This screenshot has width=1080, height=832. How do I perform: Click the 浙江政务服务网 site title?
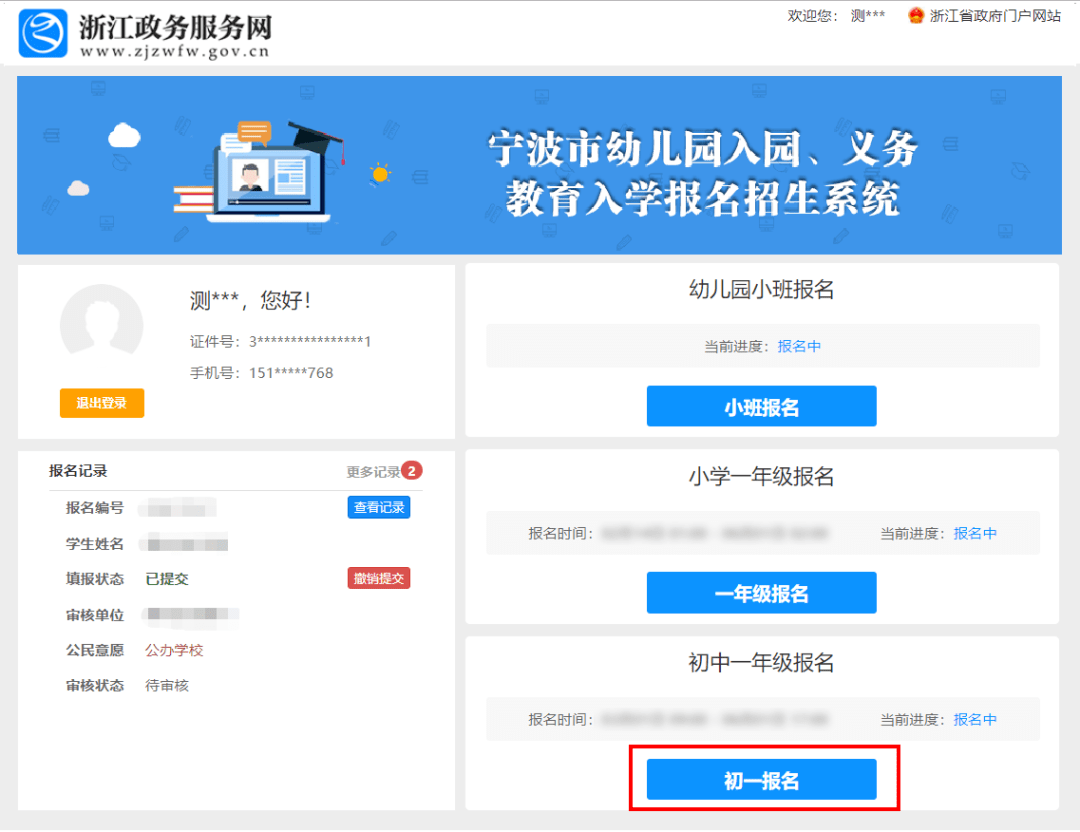(175, 28)
